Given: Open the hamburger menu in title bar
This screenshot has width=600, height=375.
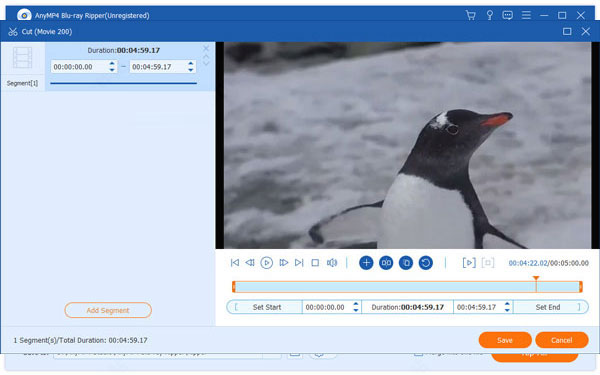Looking at the screenshot, I should 526,15.
